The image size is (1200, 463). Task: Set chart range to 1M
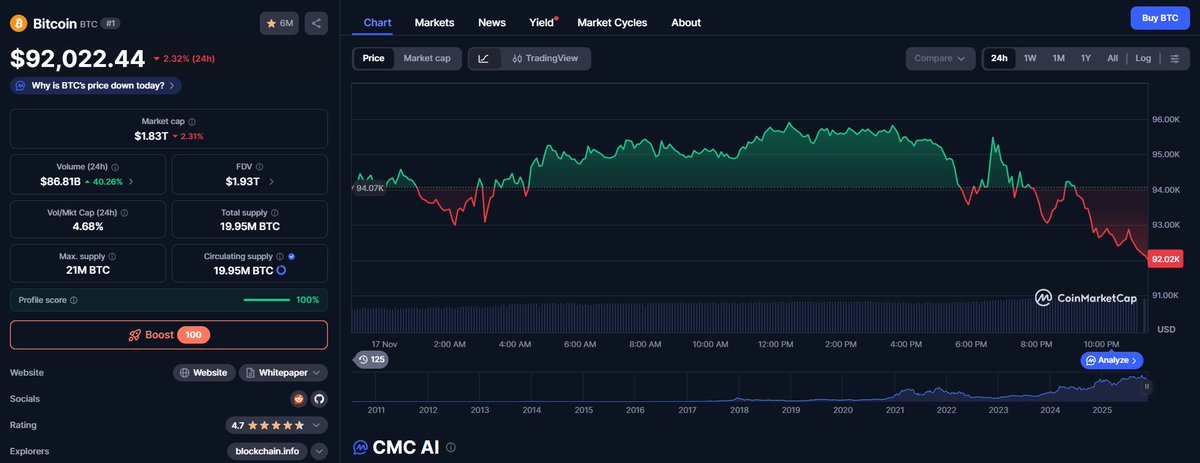[x=1058, y=58]
